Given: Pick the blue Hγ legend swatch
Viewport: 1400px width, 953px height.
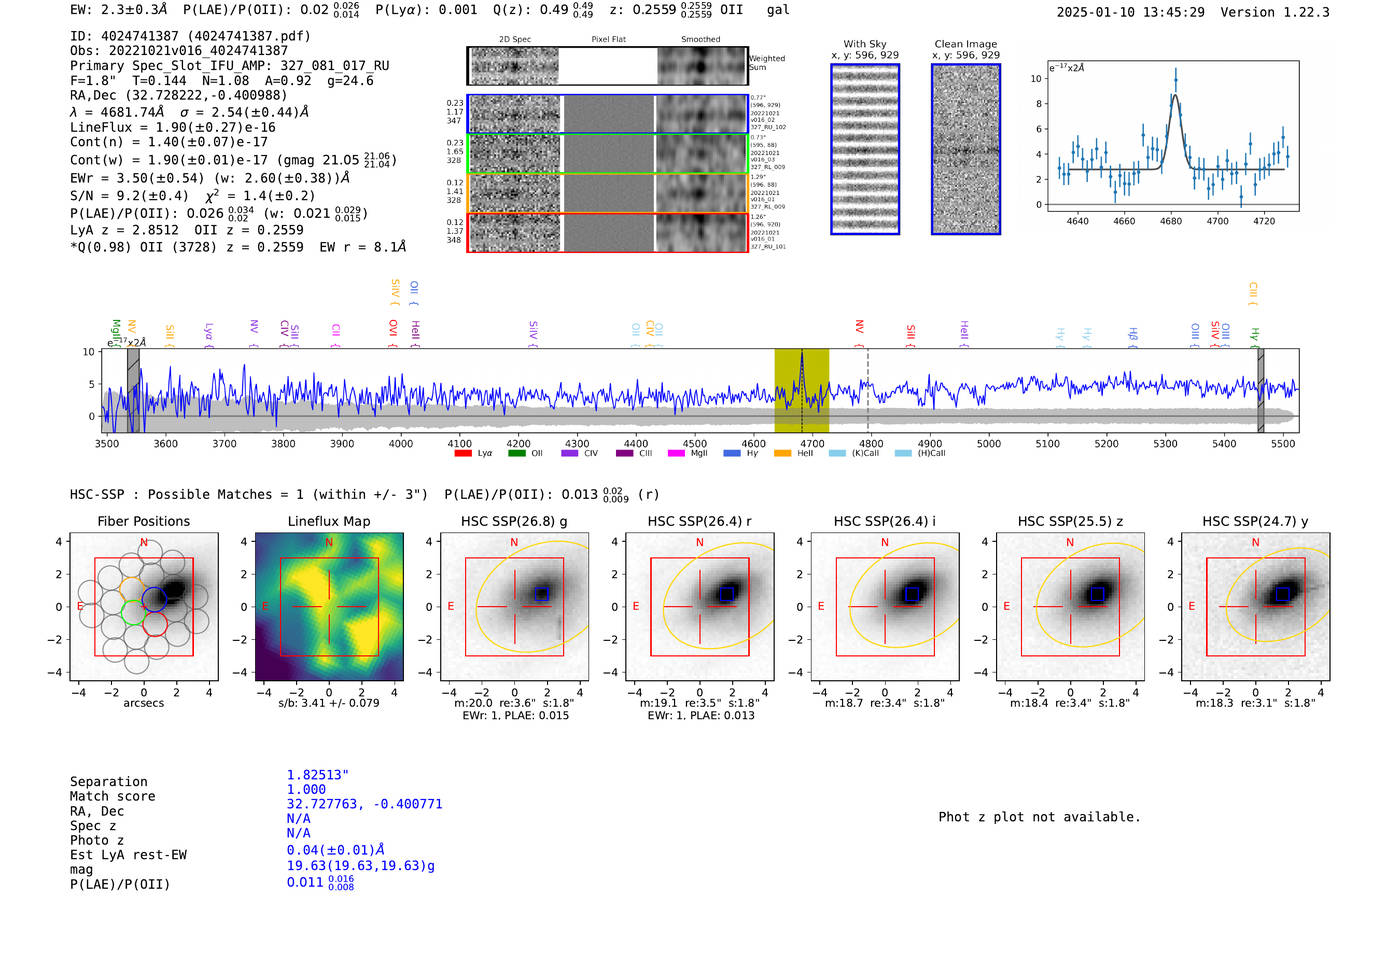Looking at the screenshot, I should tap(732, 453).
